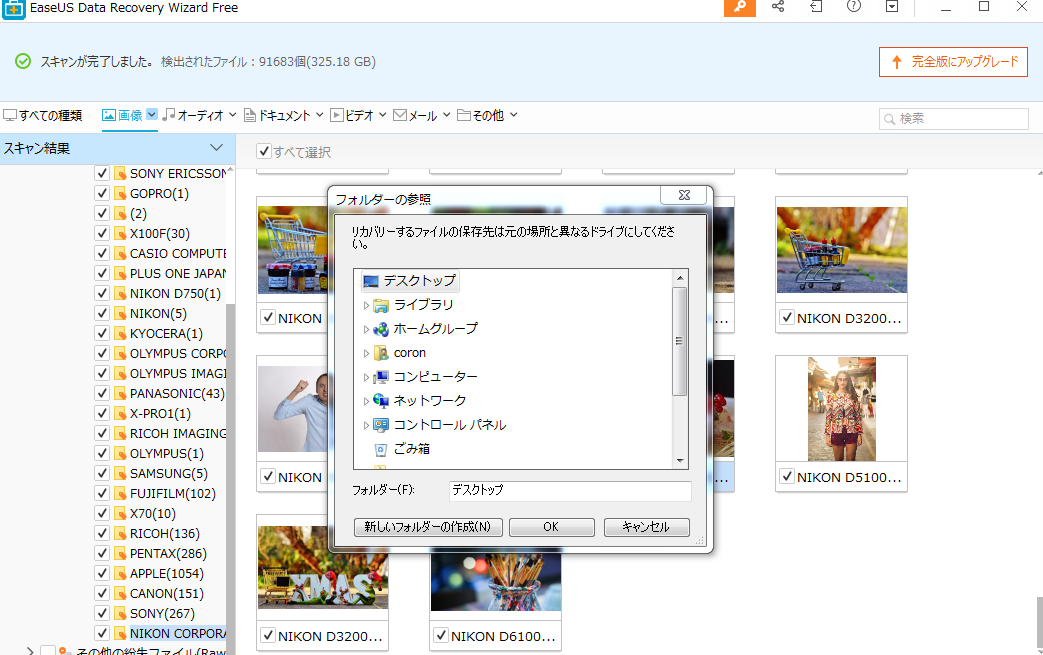Expand the coron tree node
Image resolution: width=1043 pixels, height=655 pixels.
click(366, 353)
